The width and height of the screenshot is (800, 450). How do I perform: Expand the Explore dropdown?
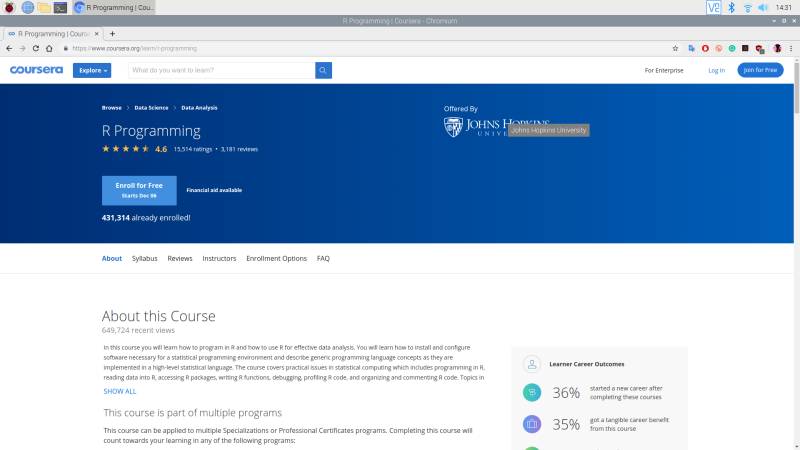(92, 70)
